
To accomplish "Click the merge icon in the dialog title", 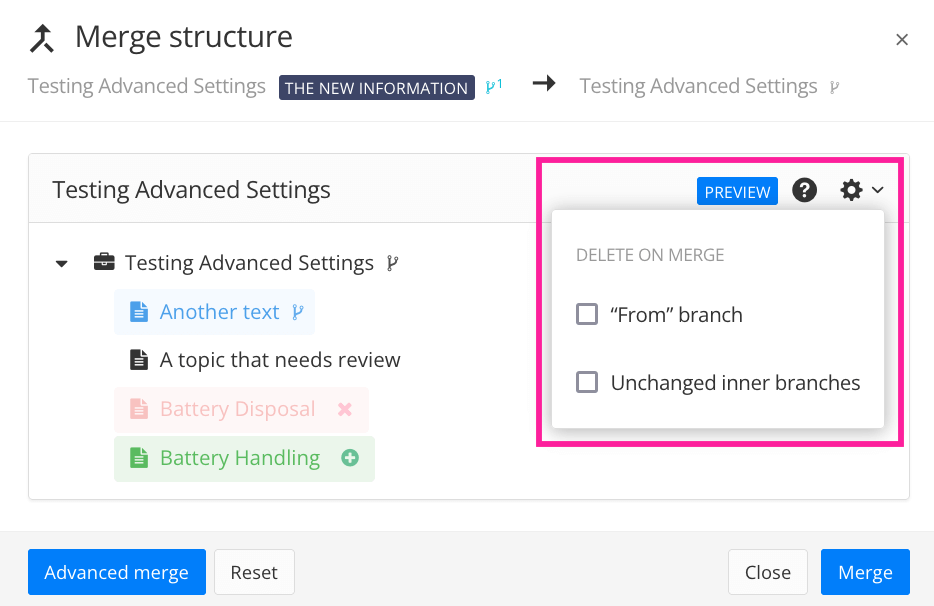I will point(42,39).
